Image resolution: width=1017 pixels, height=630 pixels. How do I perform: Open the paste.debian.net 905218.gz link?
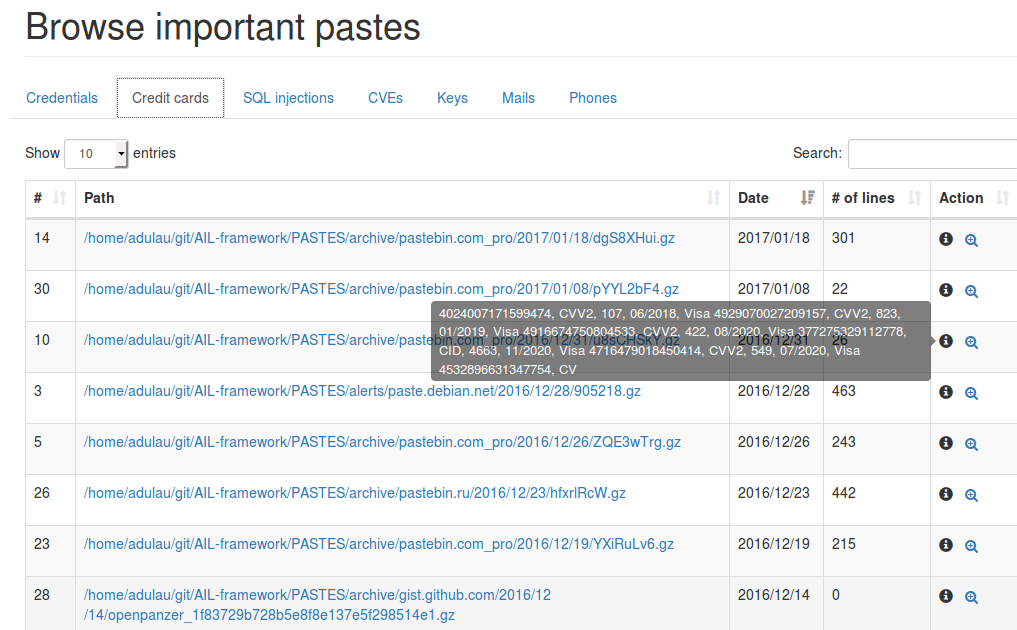[x=362, y=391]
